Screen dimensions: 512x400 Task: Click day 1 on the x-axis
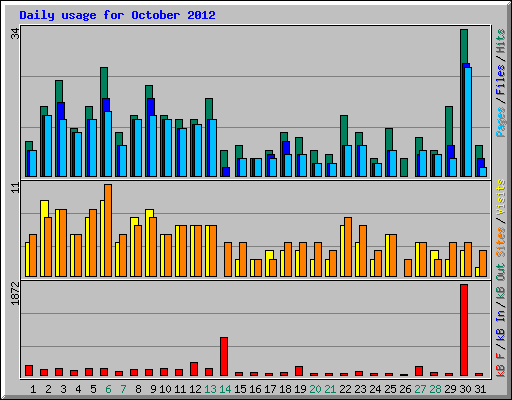click(33, 389)
